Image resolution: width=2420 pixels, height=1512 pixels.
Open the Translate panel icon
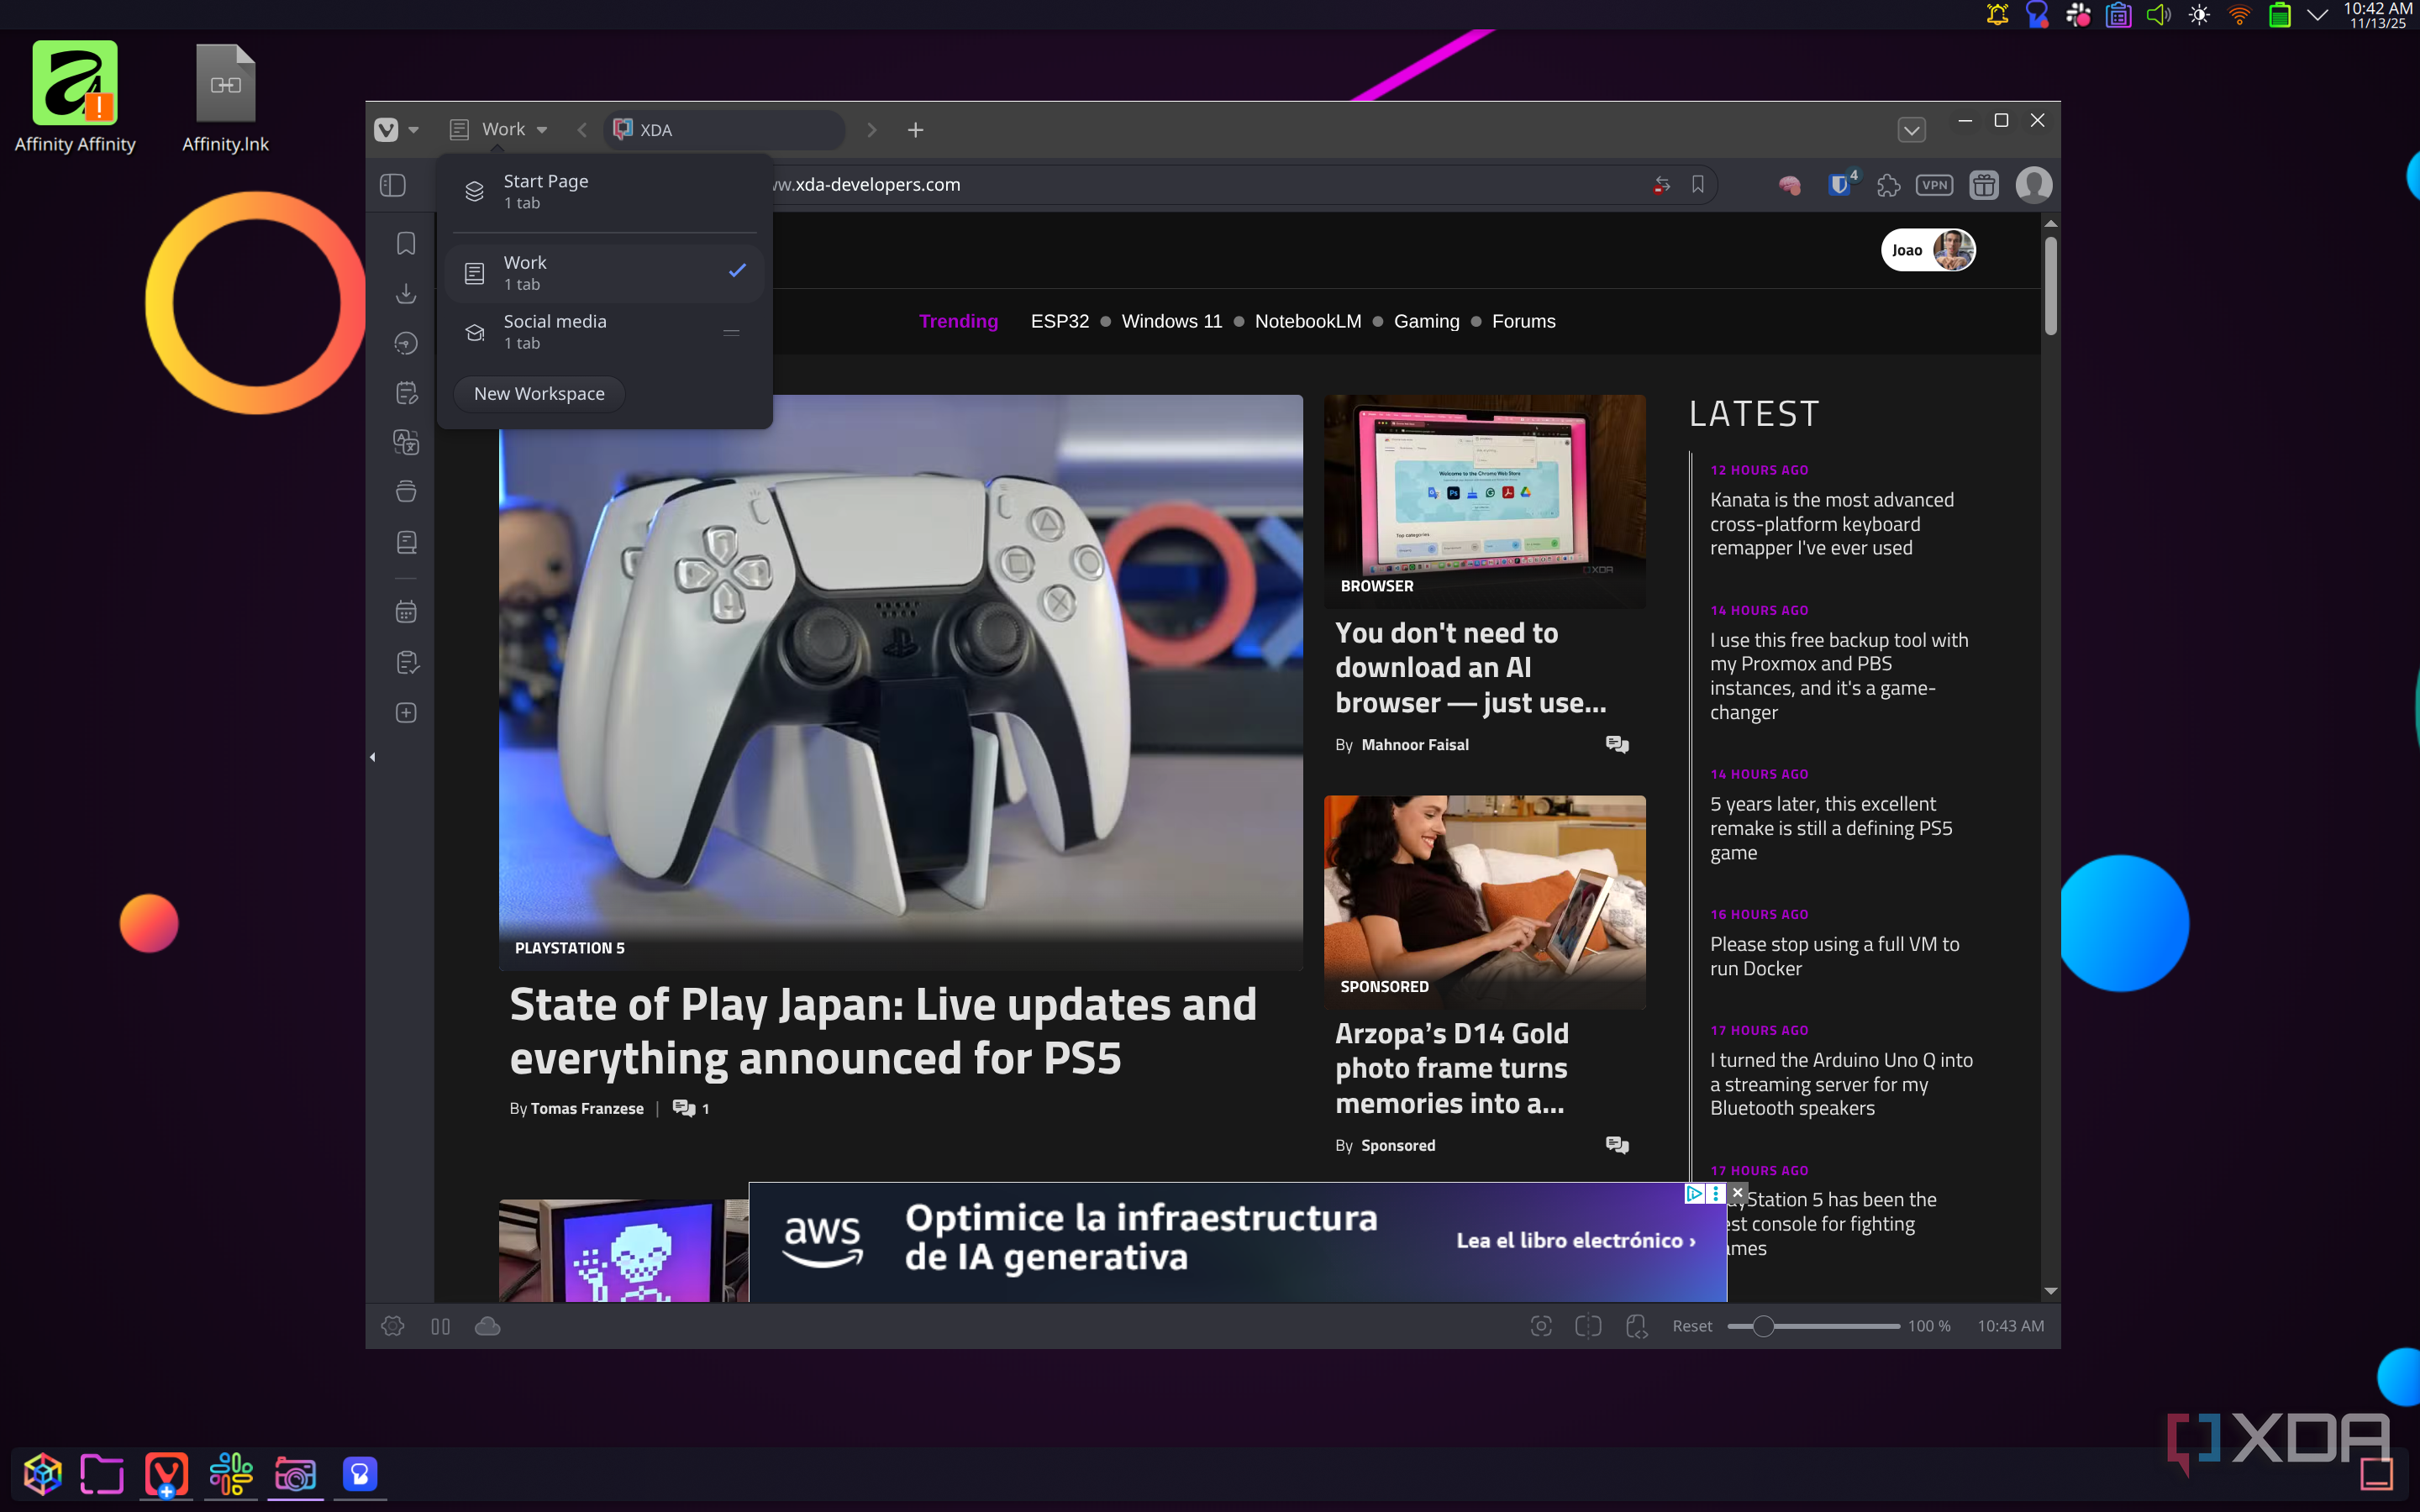pyautogui.click(x=405, y=442)
